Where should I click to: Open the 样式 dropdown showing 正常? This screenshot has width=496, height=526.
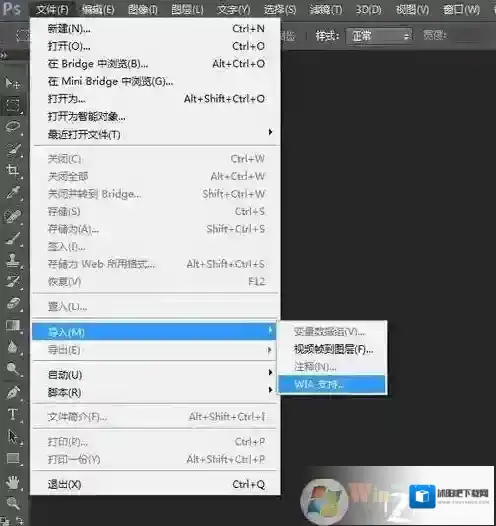pyautogui.click(x=379, y=36)
